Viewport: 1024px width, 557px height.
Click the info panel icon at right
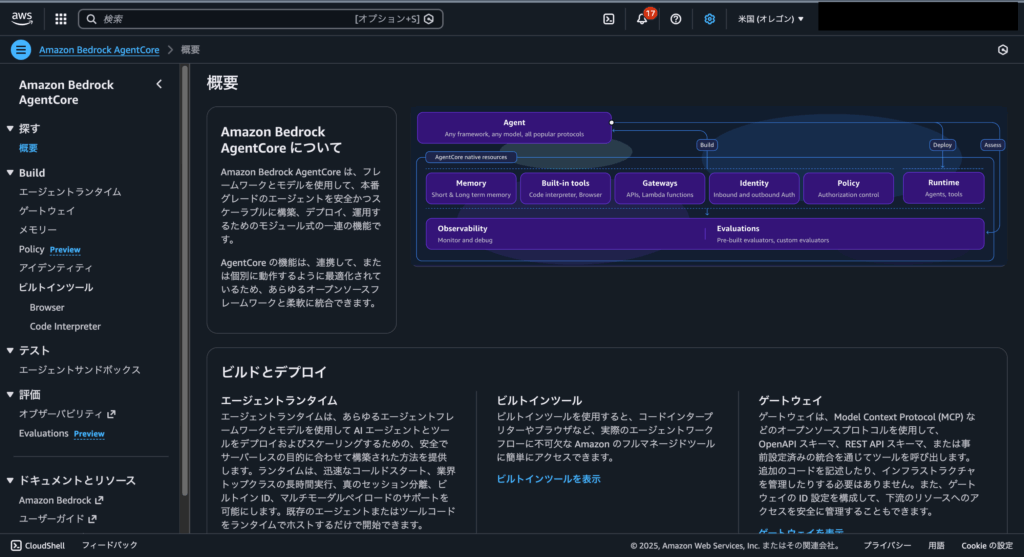point(1002,49)
